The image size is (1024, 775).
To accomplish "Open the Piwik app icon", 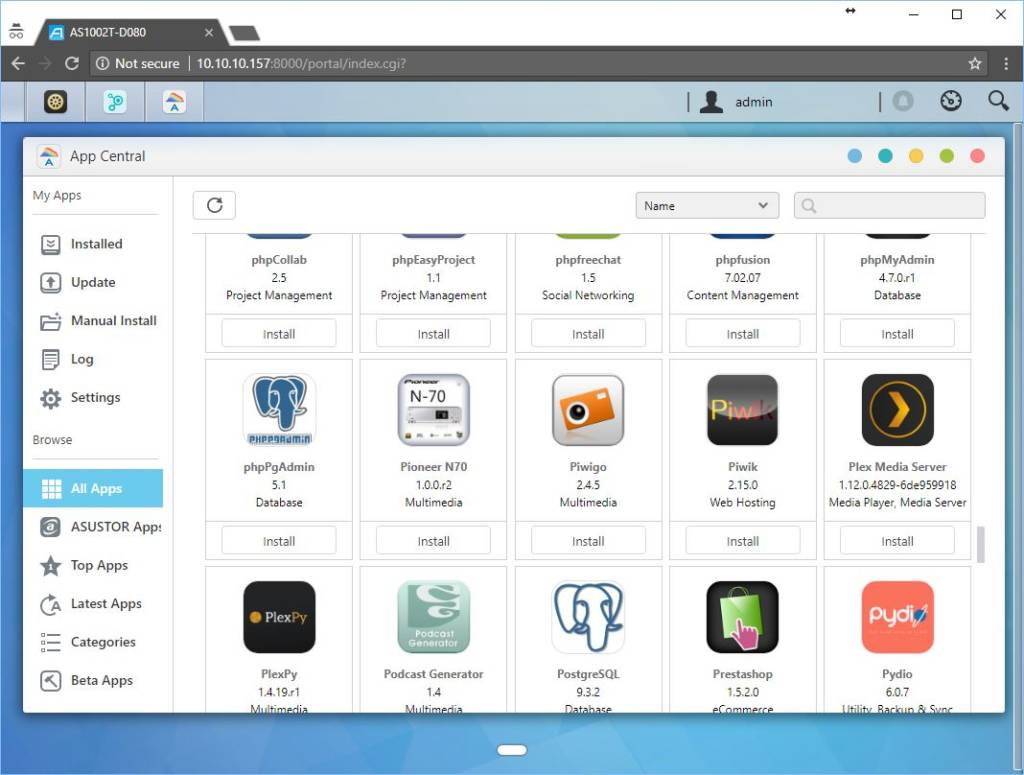I will pos(743,410).
